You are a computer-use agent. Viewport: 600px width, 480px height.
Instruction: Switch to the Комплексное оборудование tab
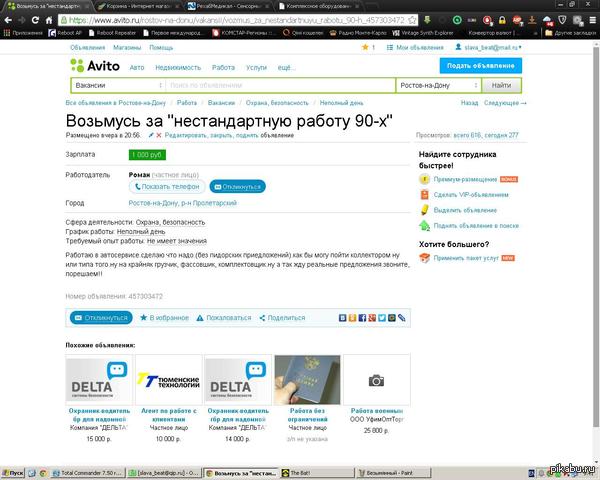pos(319,6)
